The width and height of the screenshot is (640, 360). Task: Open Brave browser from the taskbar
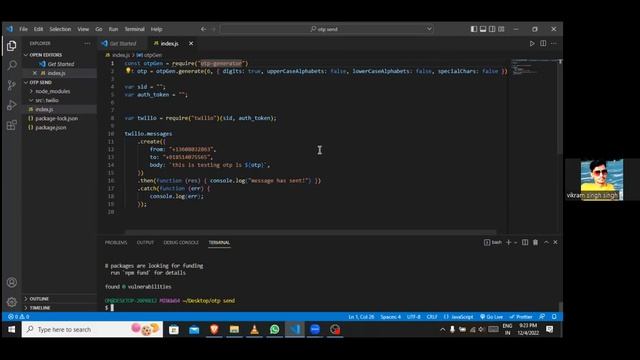(x=214, y=329)
